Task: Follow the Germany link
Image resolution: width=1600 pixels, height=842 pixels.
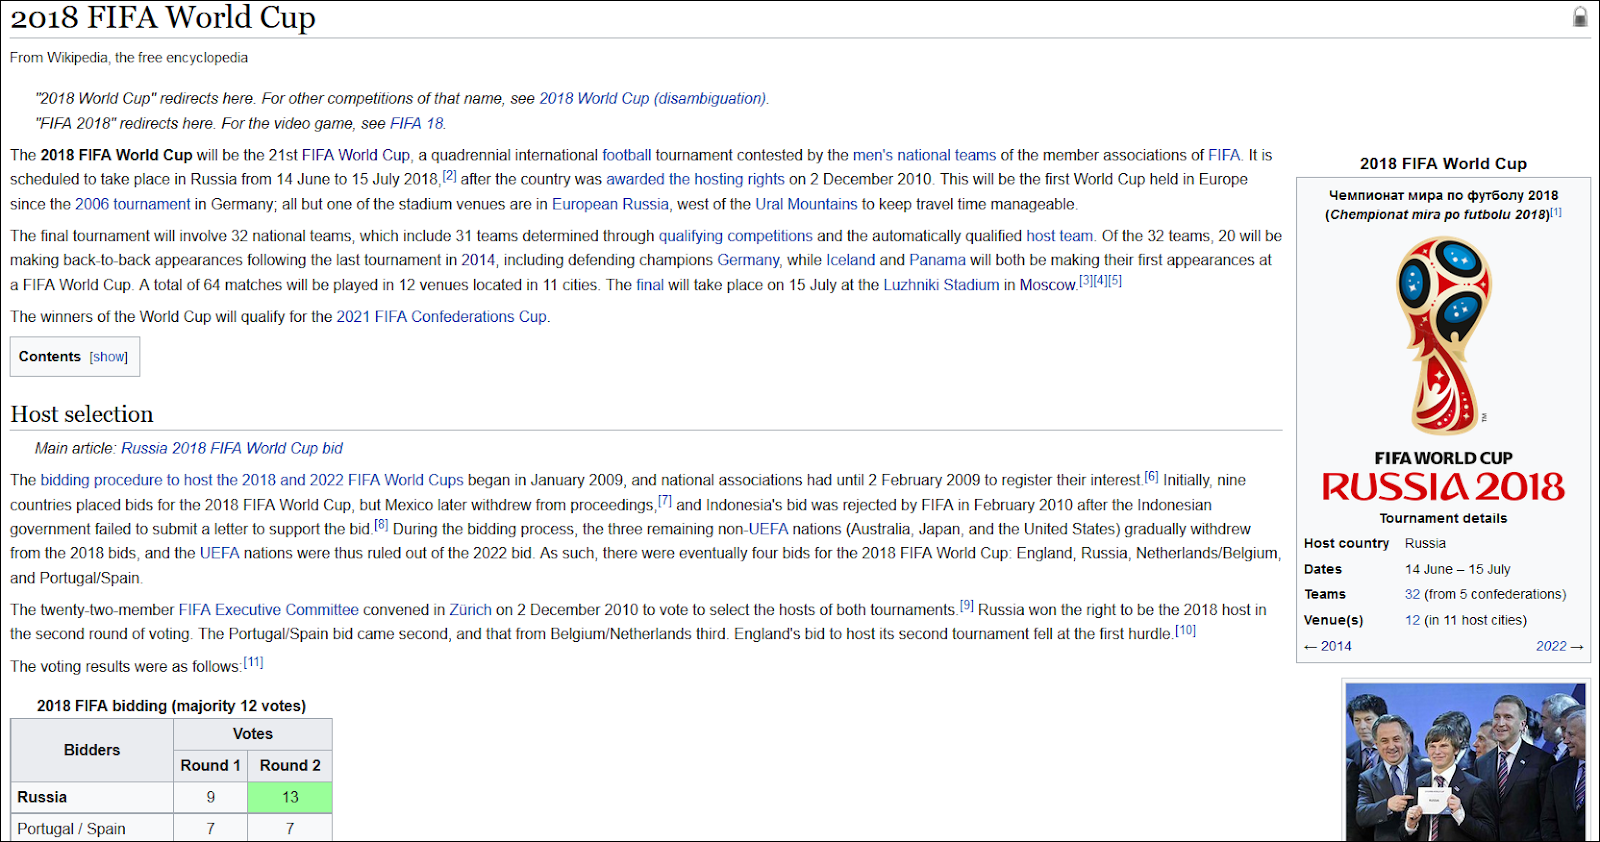Action: tap(748, 260)
